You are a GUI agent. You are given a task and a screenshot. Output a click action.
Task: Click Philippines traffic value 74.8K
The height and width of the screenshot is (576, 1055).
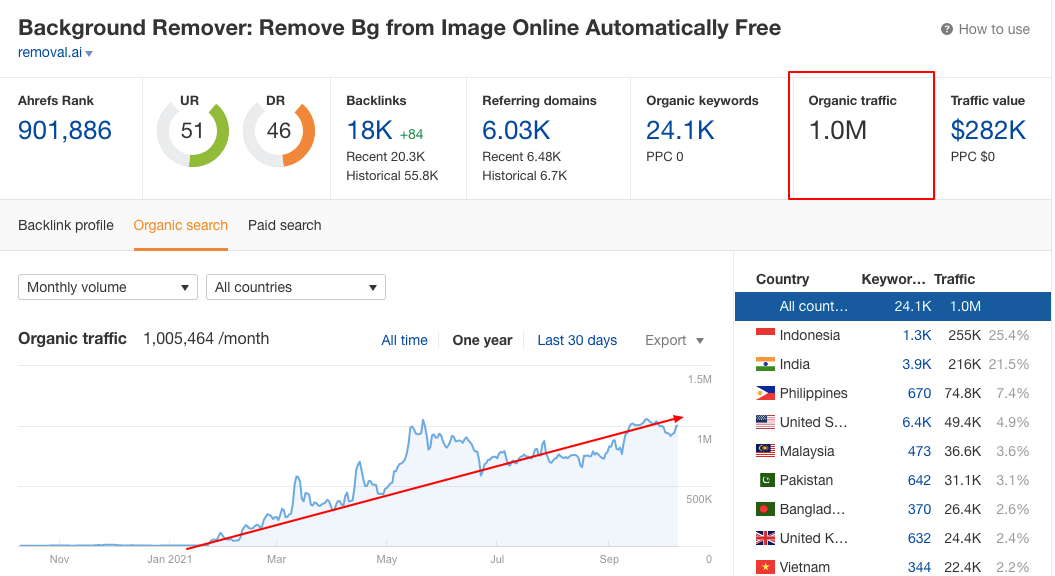point(963,393)
